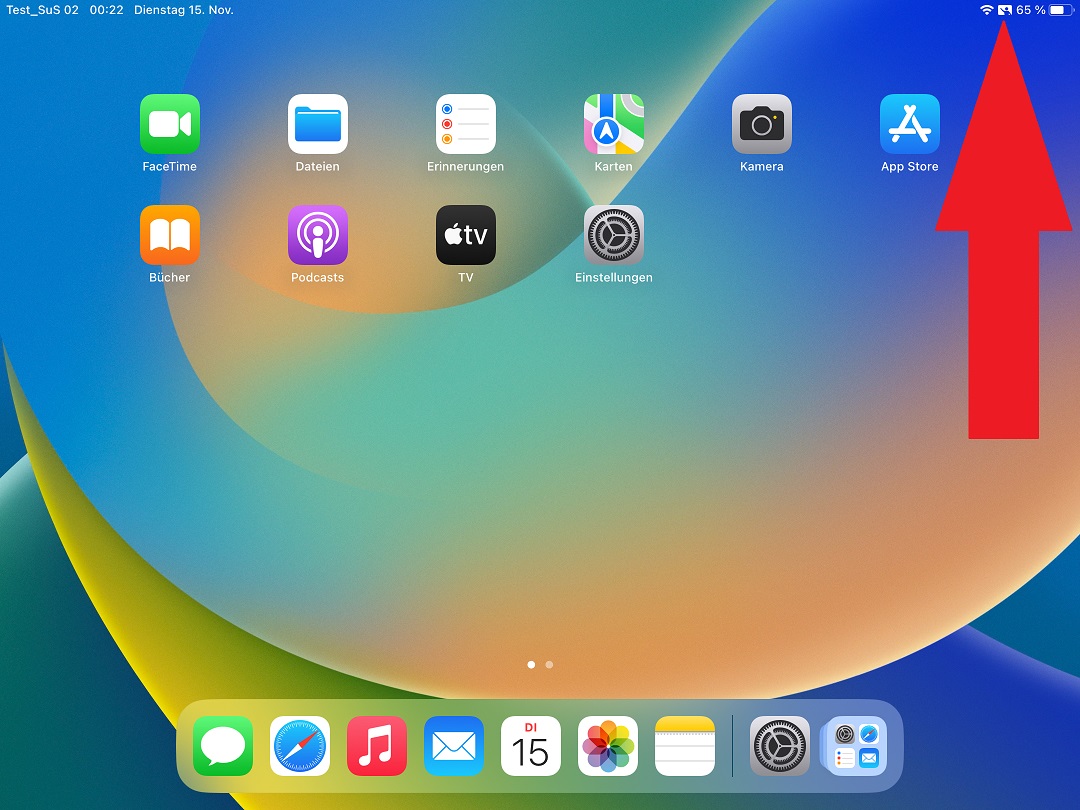Tap the Kamera label text
The image size is (1080, 810).
pos(762,166)
